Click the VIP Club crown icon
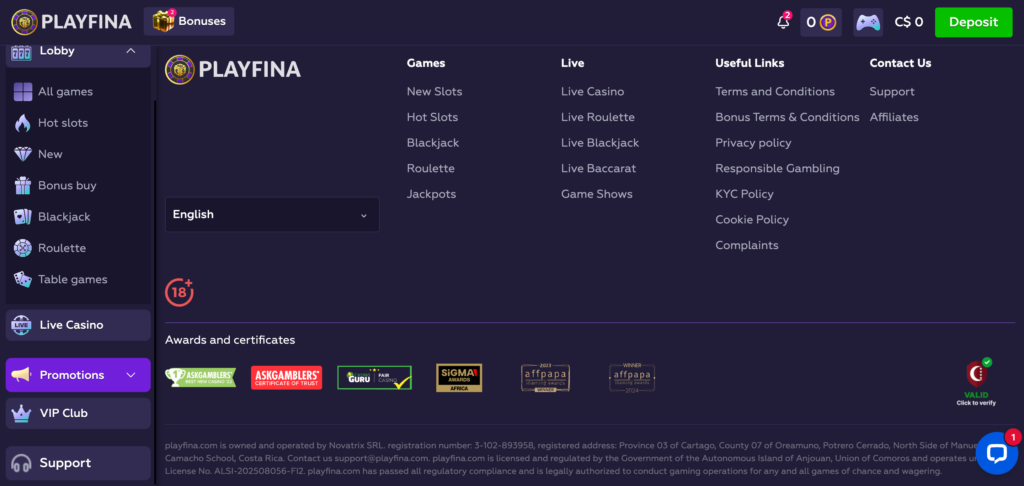Viewport: 1024px width, 486px height. [x=22, y=413]
